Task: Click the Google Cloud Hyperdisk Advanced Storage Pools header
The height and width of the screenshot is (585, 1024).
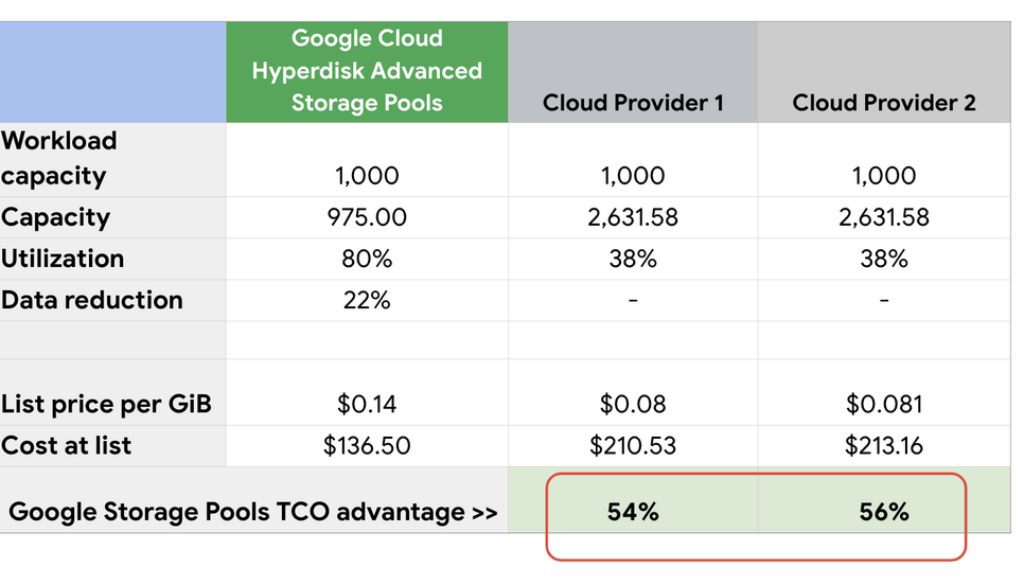Action: tap(366, 71)
